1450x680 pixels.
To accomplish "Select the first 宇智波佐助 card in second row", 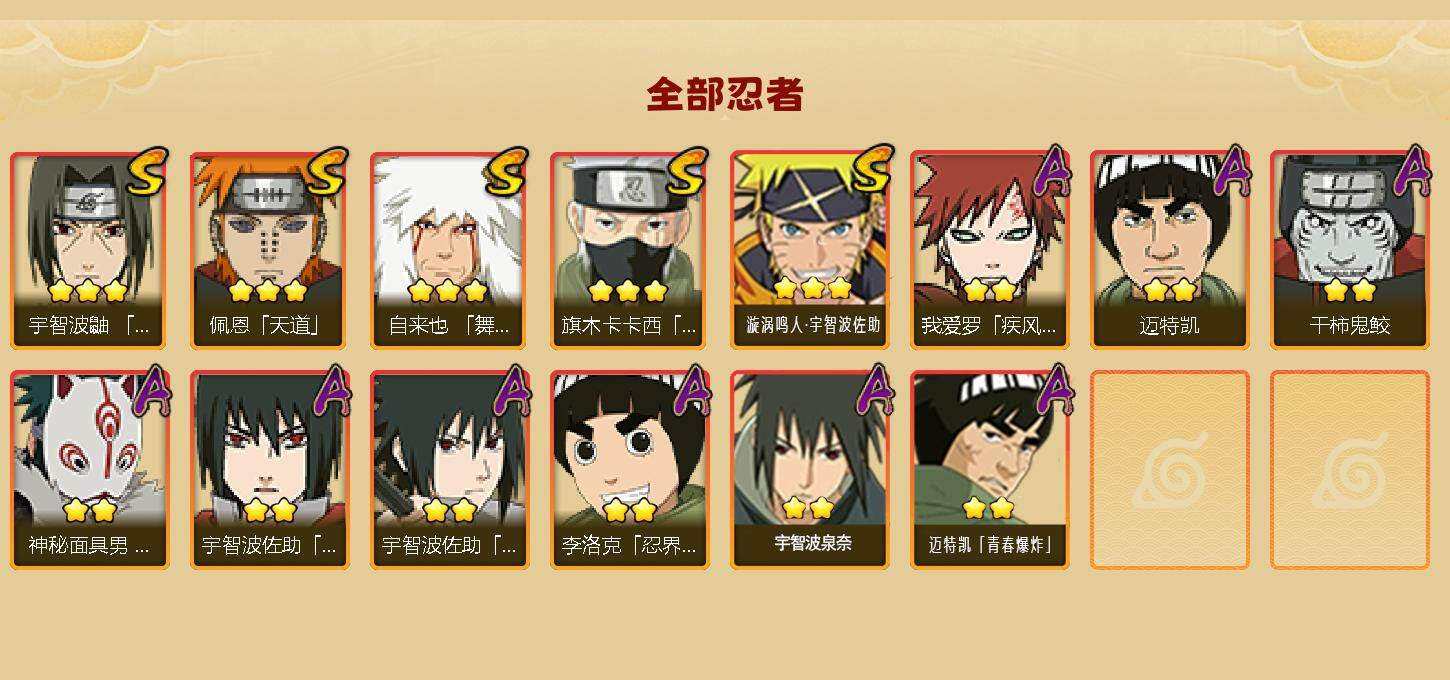I will (x=270, y=470).
